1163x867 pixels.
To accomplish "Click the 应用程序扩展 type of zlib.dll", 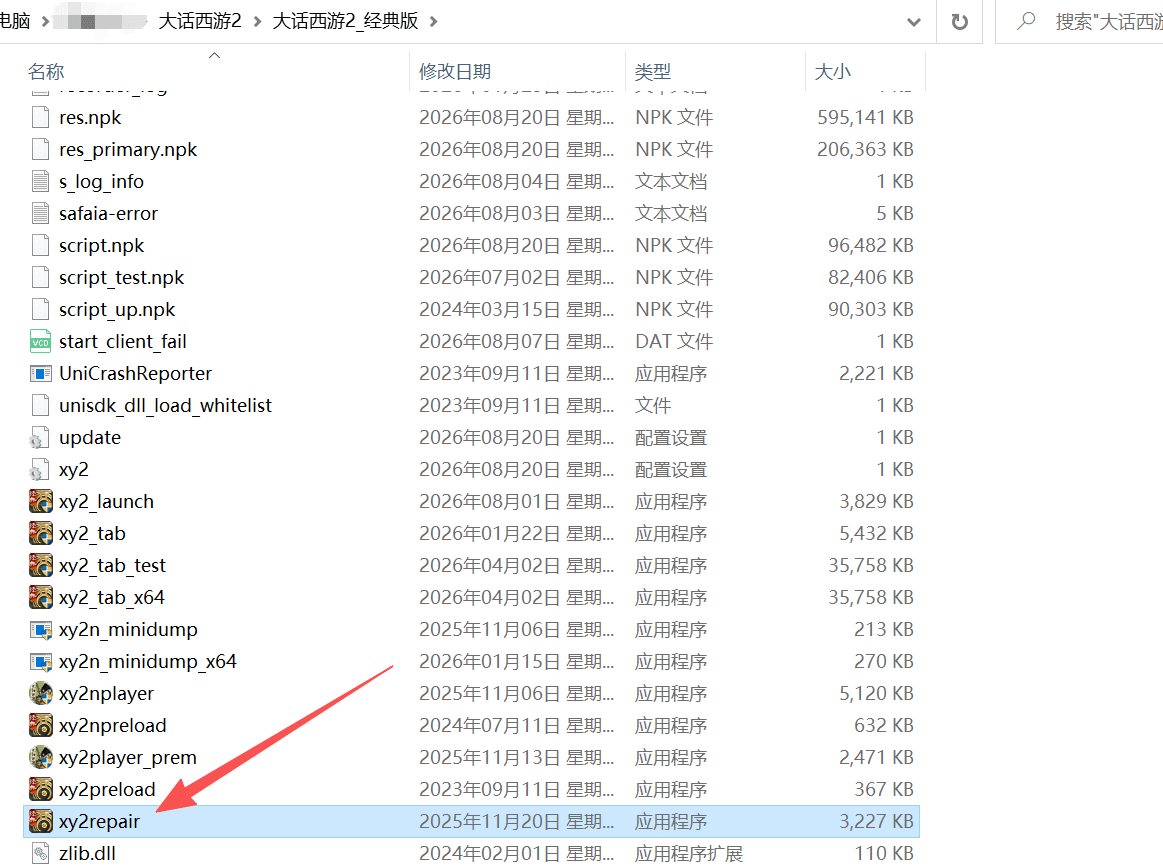I will [688, 854].
